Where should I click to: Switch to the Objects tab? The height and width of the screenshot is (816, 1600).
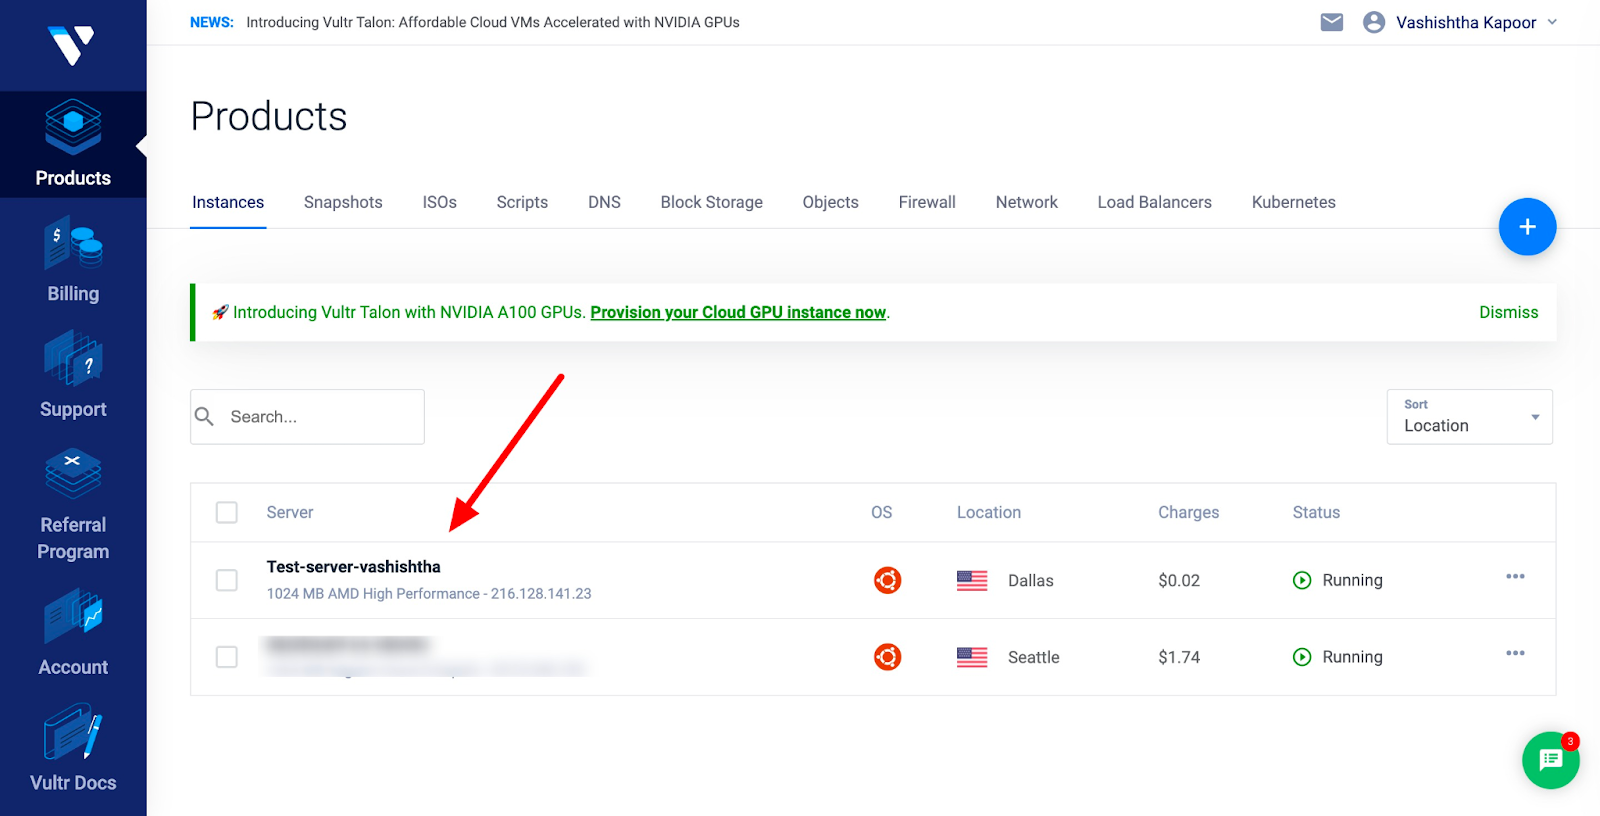click(x=830, y=202)
